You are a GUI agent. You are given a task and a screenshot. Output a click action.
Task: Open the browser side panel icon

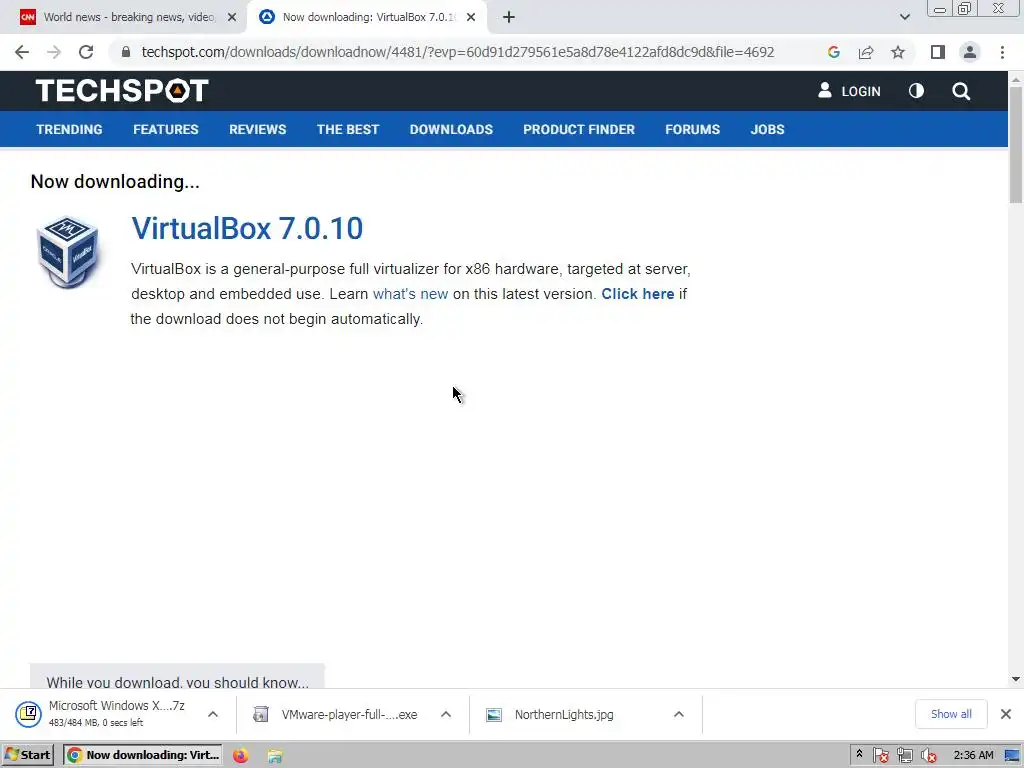point(938,52)
